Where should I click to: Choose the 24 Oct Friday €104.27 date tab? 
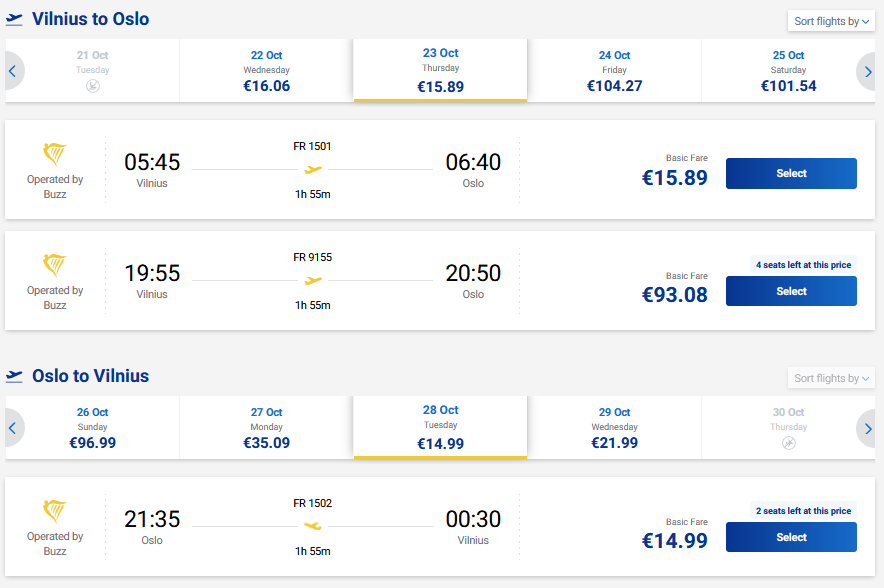coord(614,71)
